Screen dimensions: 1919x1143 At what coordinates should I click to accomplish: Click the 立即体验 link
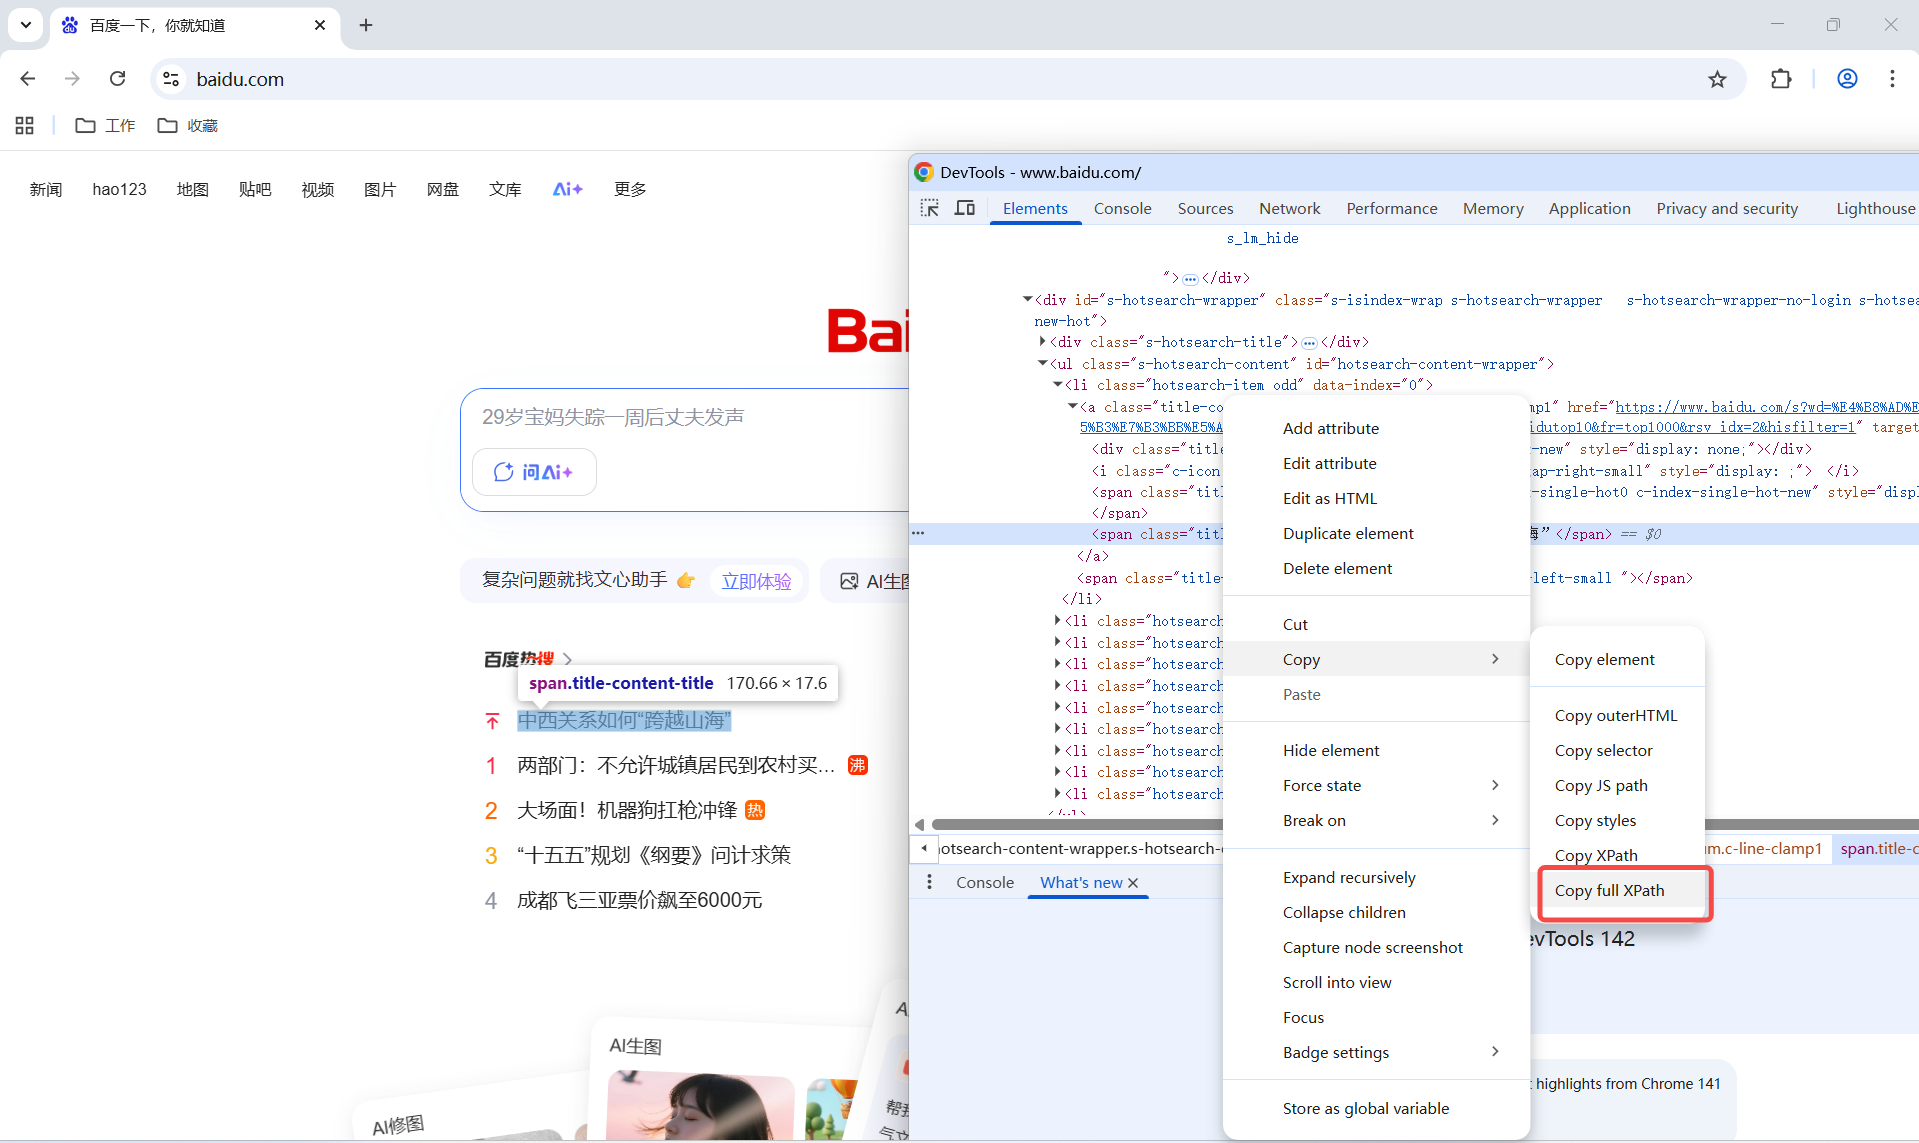click(756, 581)
